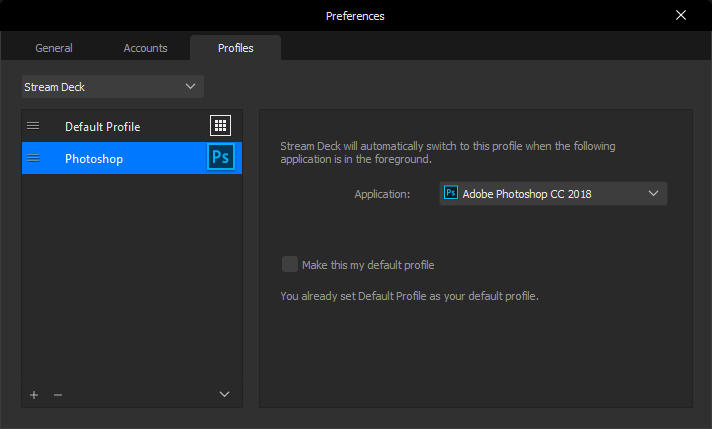The width and height of the screenshot is (712, 429).
Task: Click the Ps icon on Photoshop profile row
Action: [220, 158]
